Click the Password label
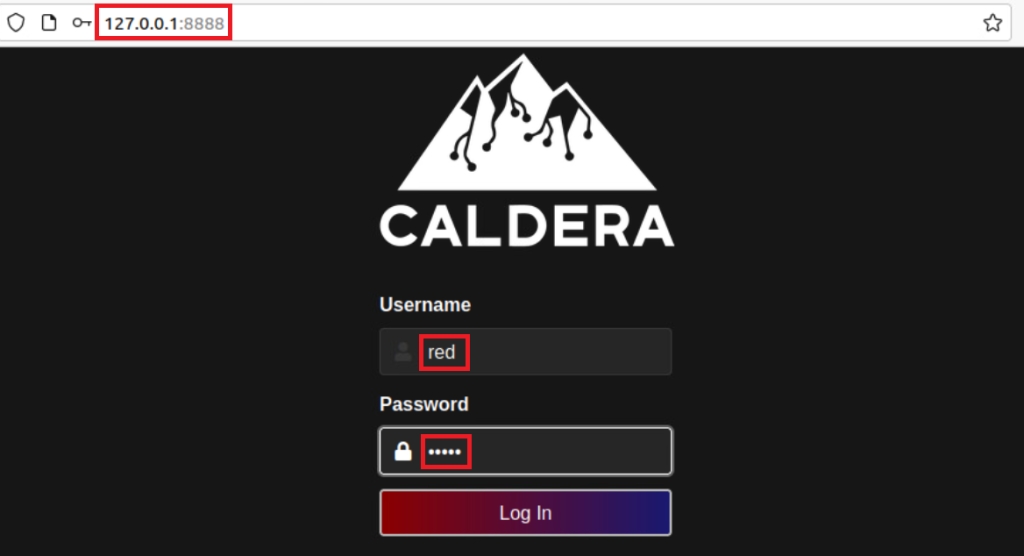Image resolution: width=1024 pixels, height=556 pixels. click(424, 404)
